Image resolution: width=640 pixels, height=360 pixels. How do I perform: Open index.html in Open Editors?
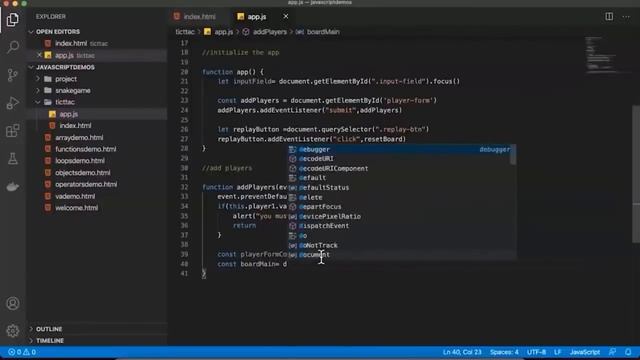71,43
